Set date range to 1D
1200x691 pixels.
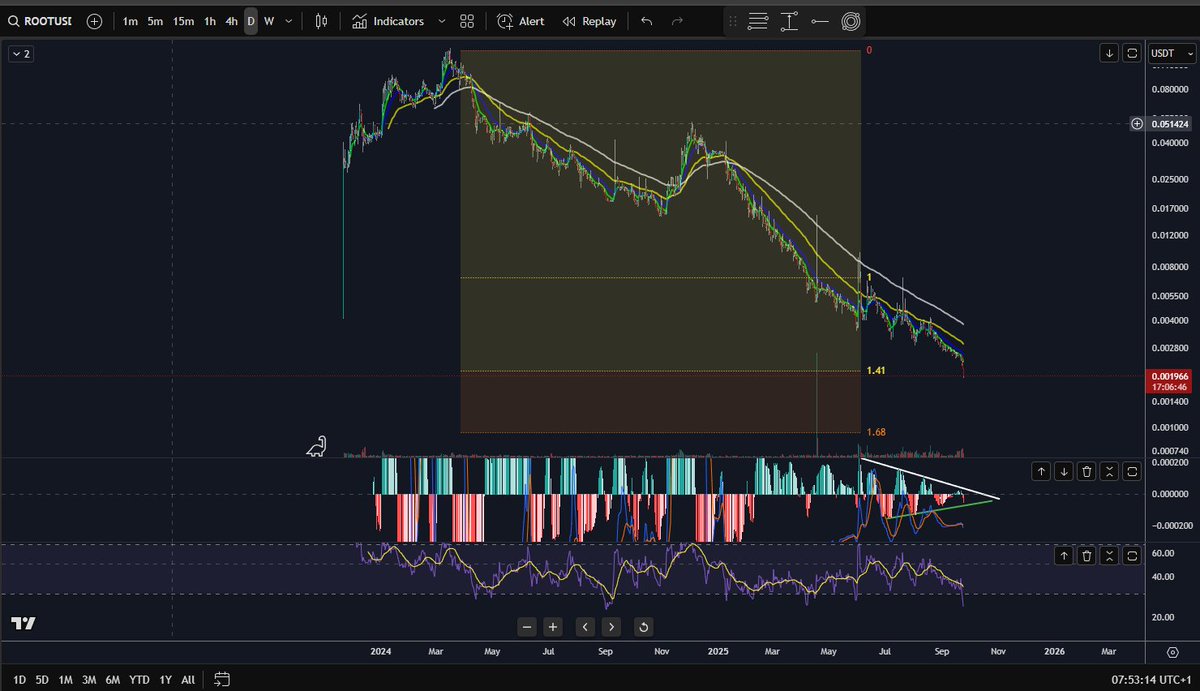click(20, 680)
